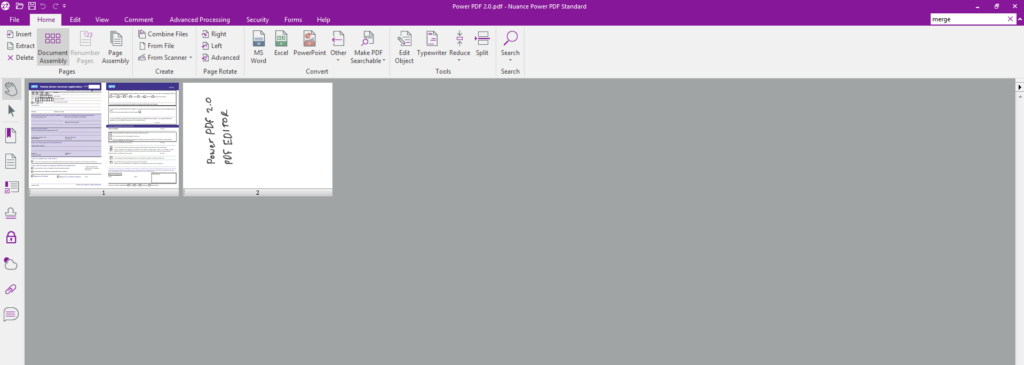The image size is (1024, 365).
Task: Open the cloud panel
Action: click(x=11, y=263)
